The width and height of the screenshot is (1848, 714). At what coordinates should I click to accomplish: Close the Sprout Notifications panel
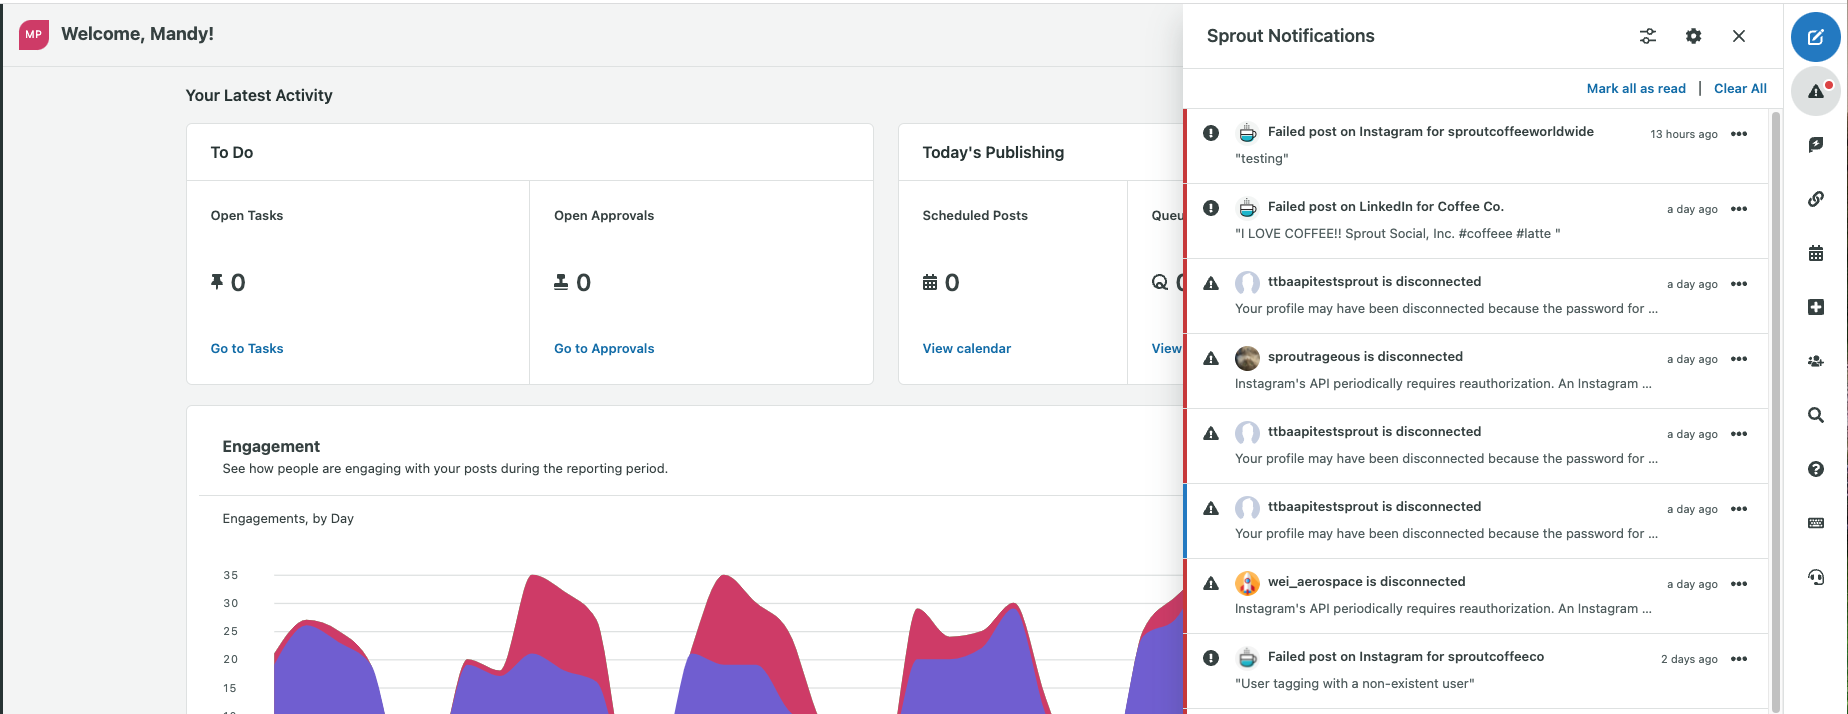coord(1739,36)
